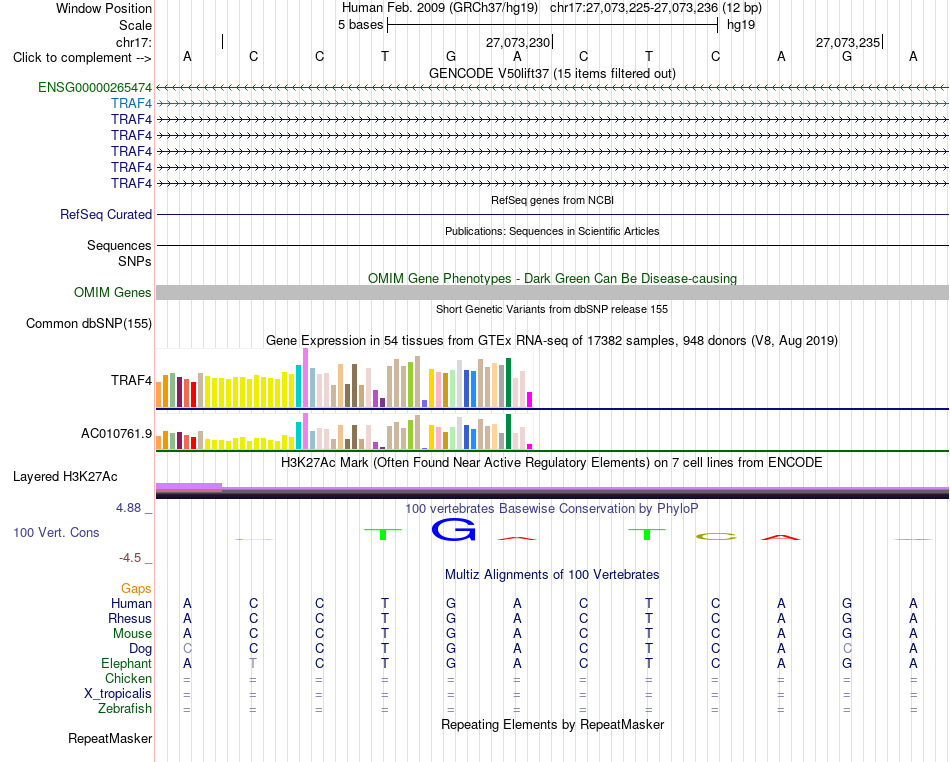Click the AC010761.9 expression bar chart
This screenshot has width=950, height=762.
[x=345, y=431]
